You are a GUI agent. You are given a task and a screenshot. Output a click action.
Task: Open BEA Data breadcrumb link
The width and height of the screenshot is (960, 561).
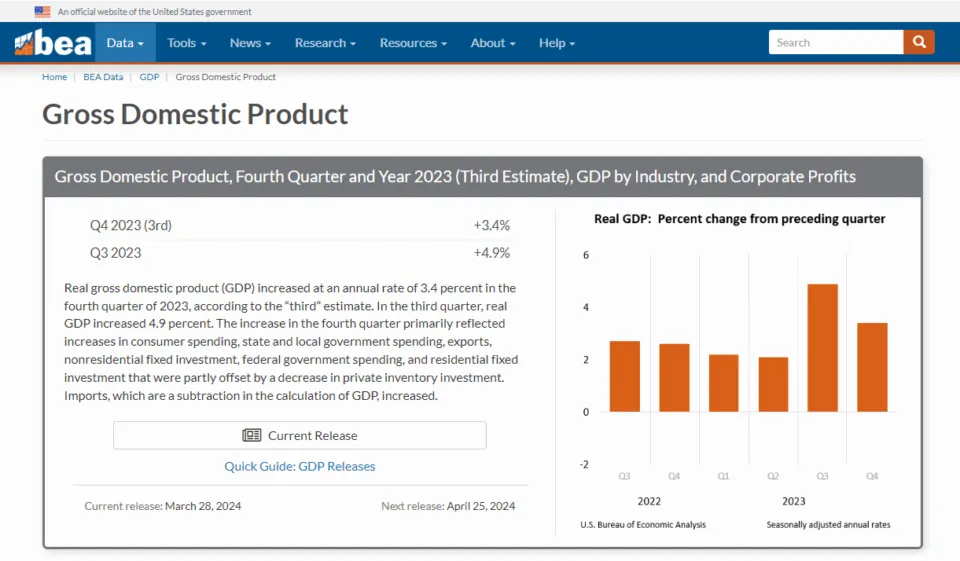103,77
